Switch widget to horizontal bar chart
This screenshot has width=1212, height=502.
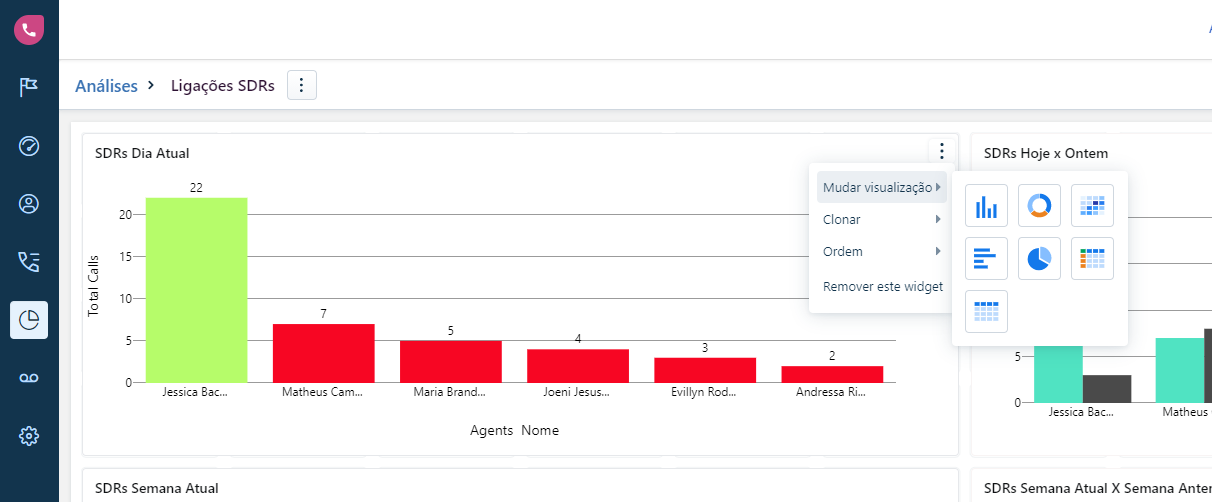987,259
